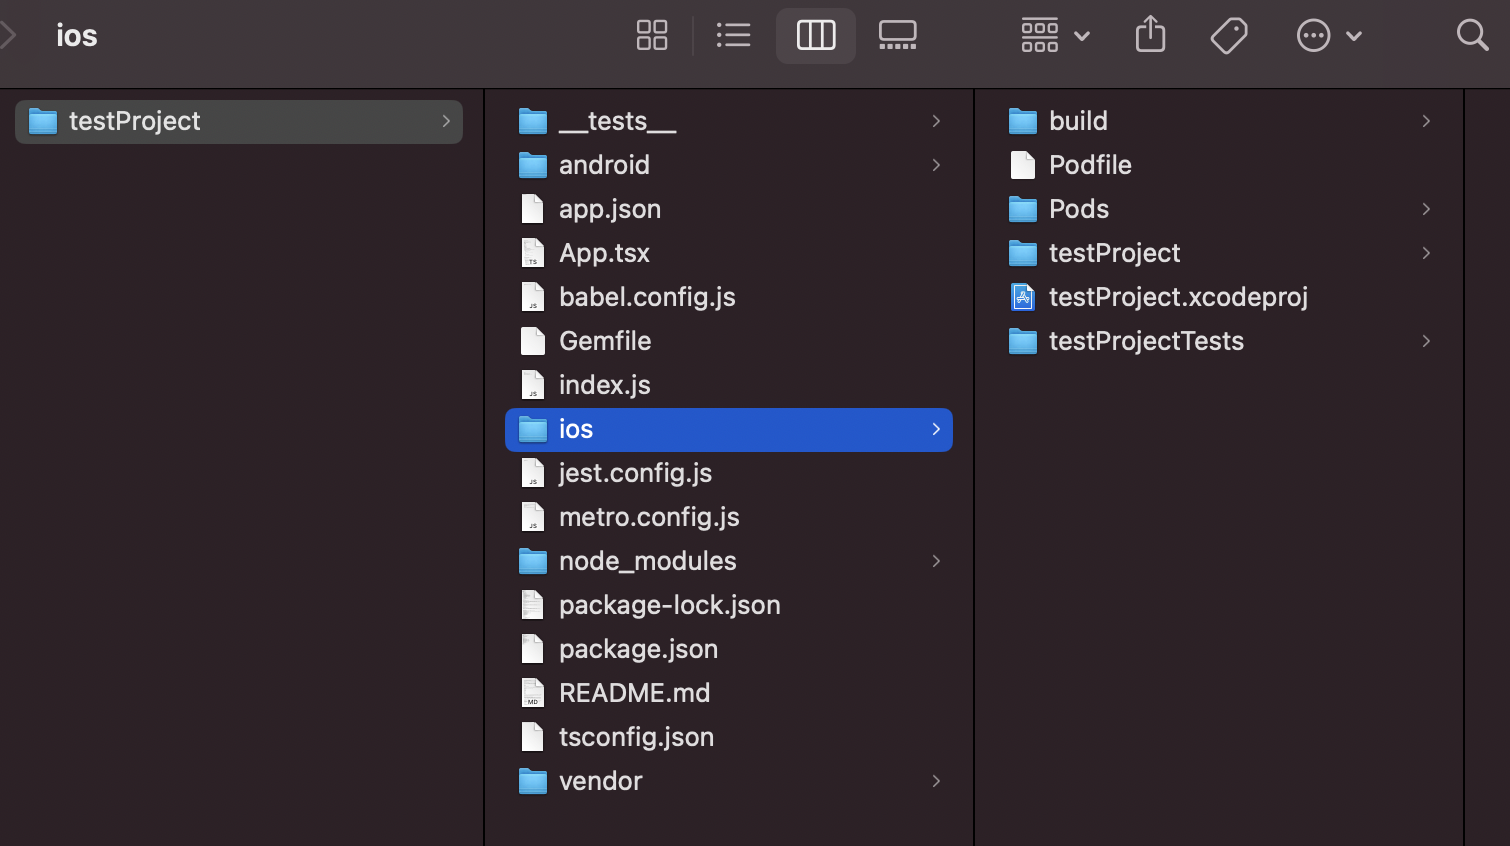Select the package.json file
Image resolution: width=1510 pixels, height=846 pixels.
[x=729, y=650]
